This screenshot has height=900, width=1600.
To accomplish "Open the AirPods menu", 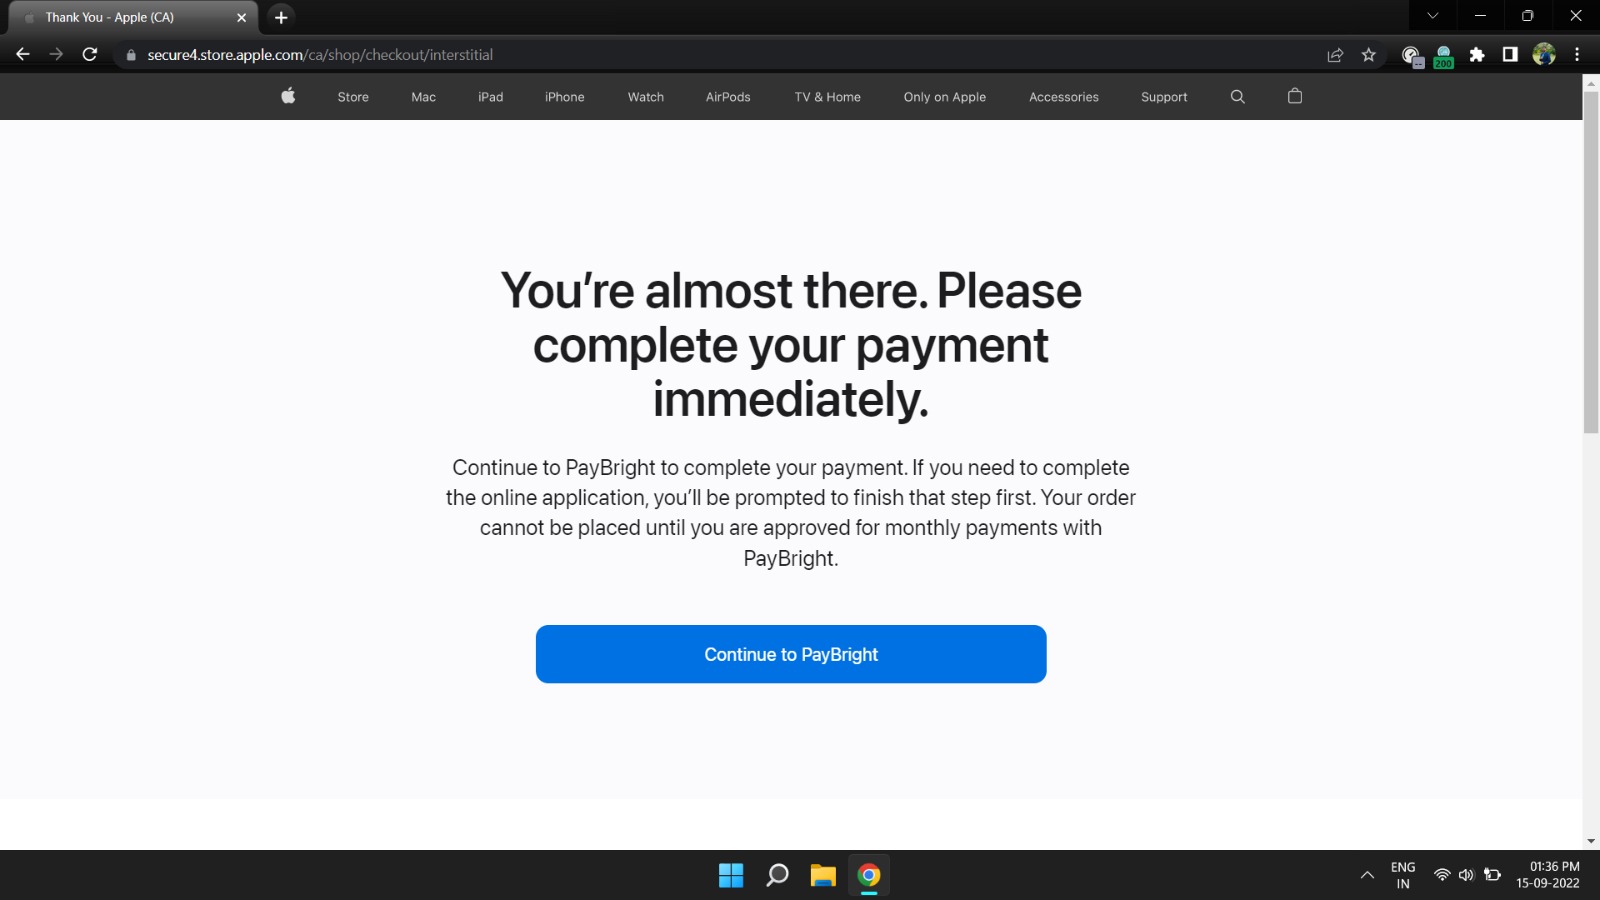I will (728, 97).
